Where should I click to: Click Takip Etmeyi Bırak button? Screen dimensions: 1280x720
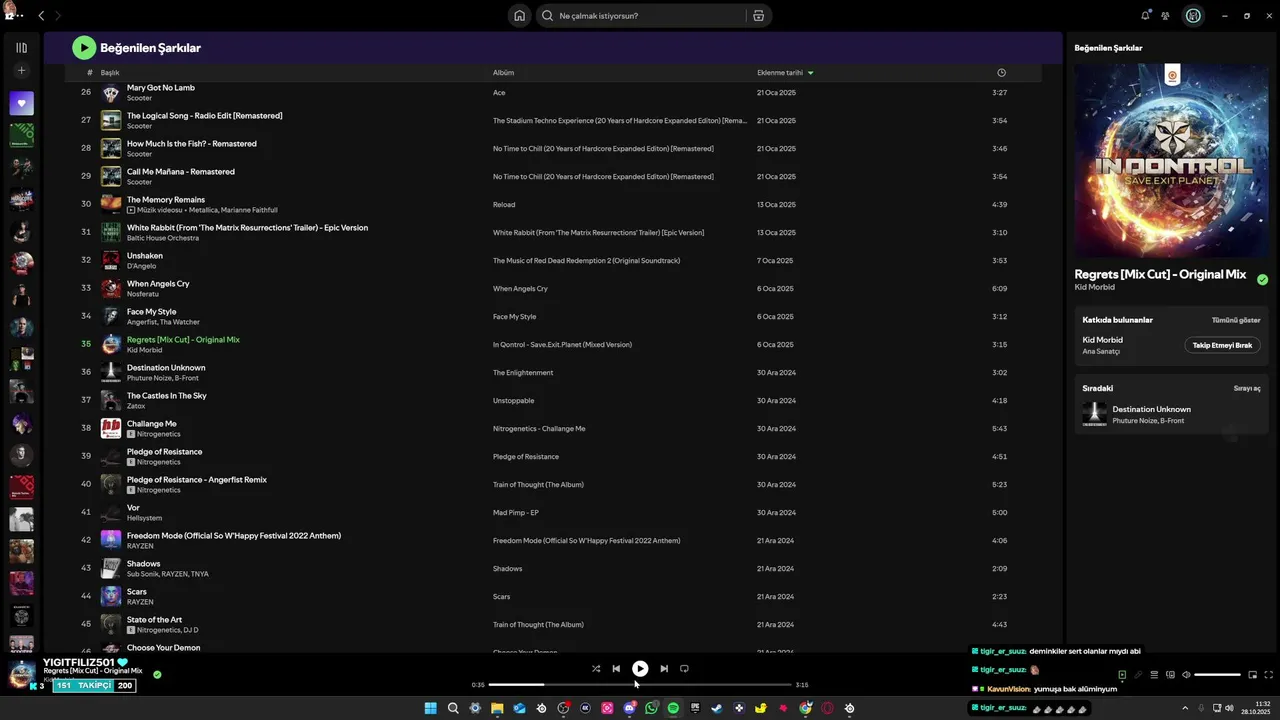pos(1222,345)
